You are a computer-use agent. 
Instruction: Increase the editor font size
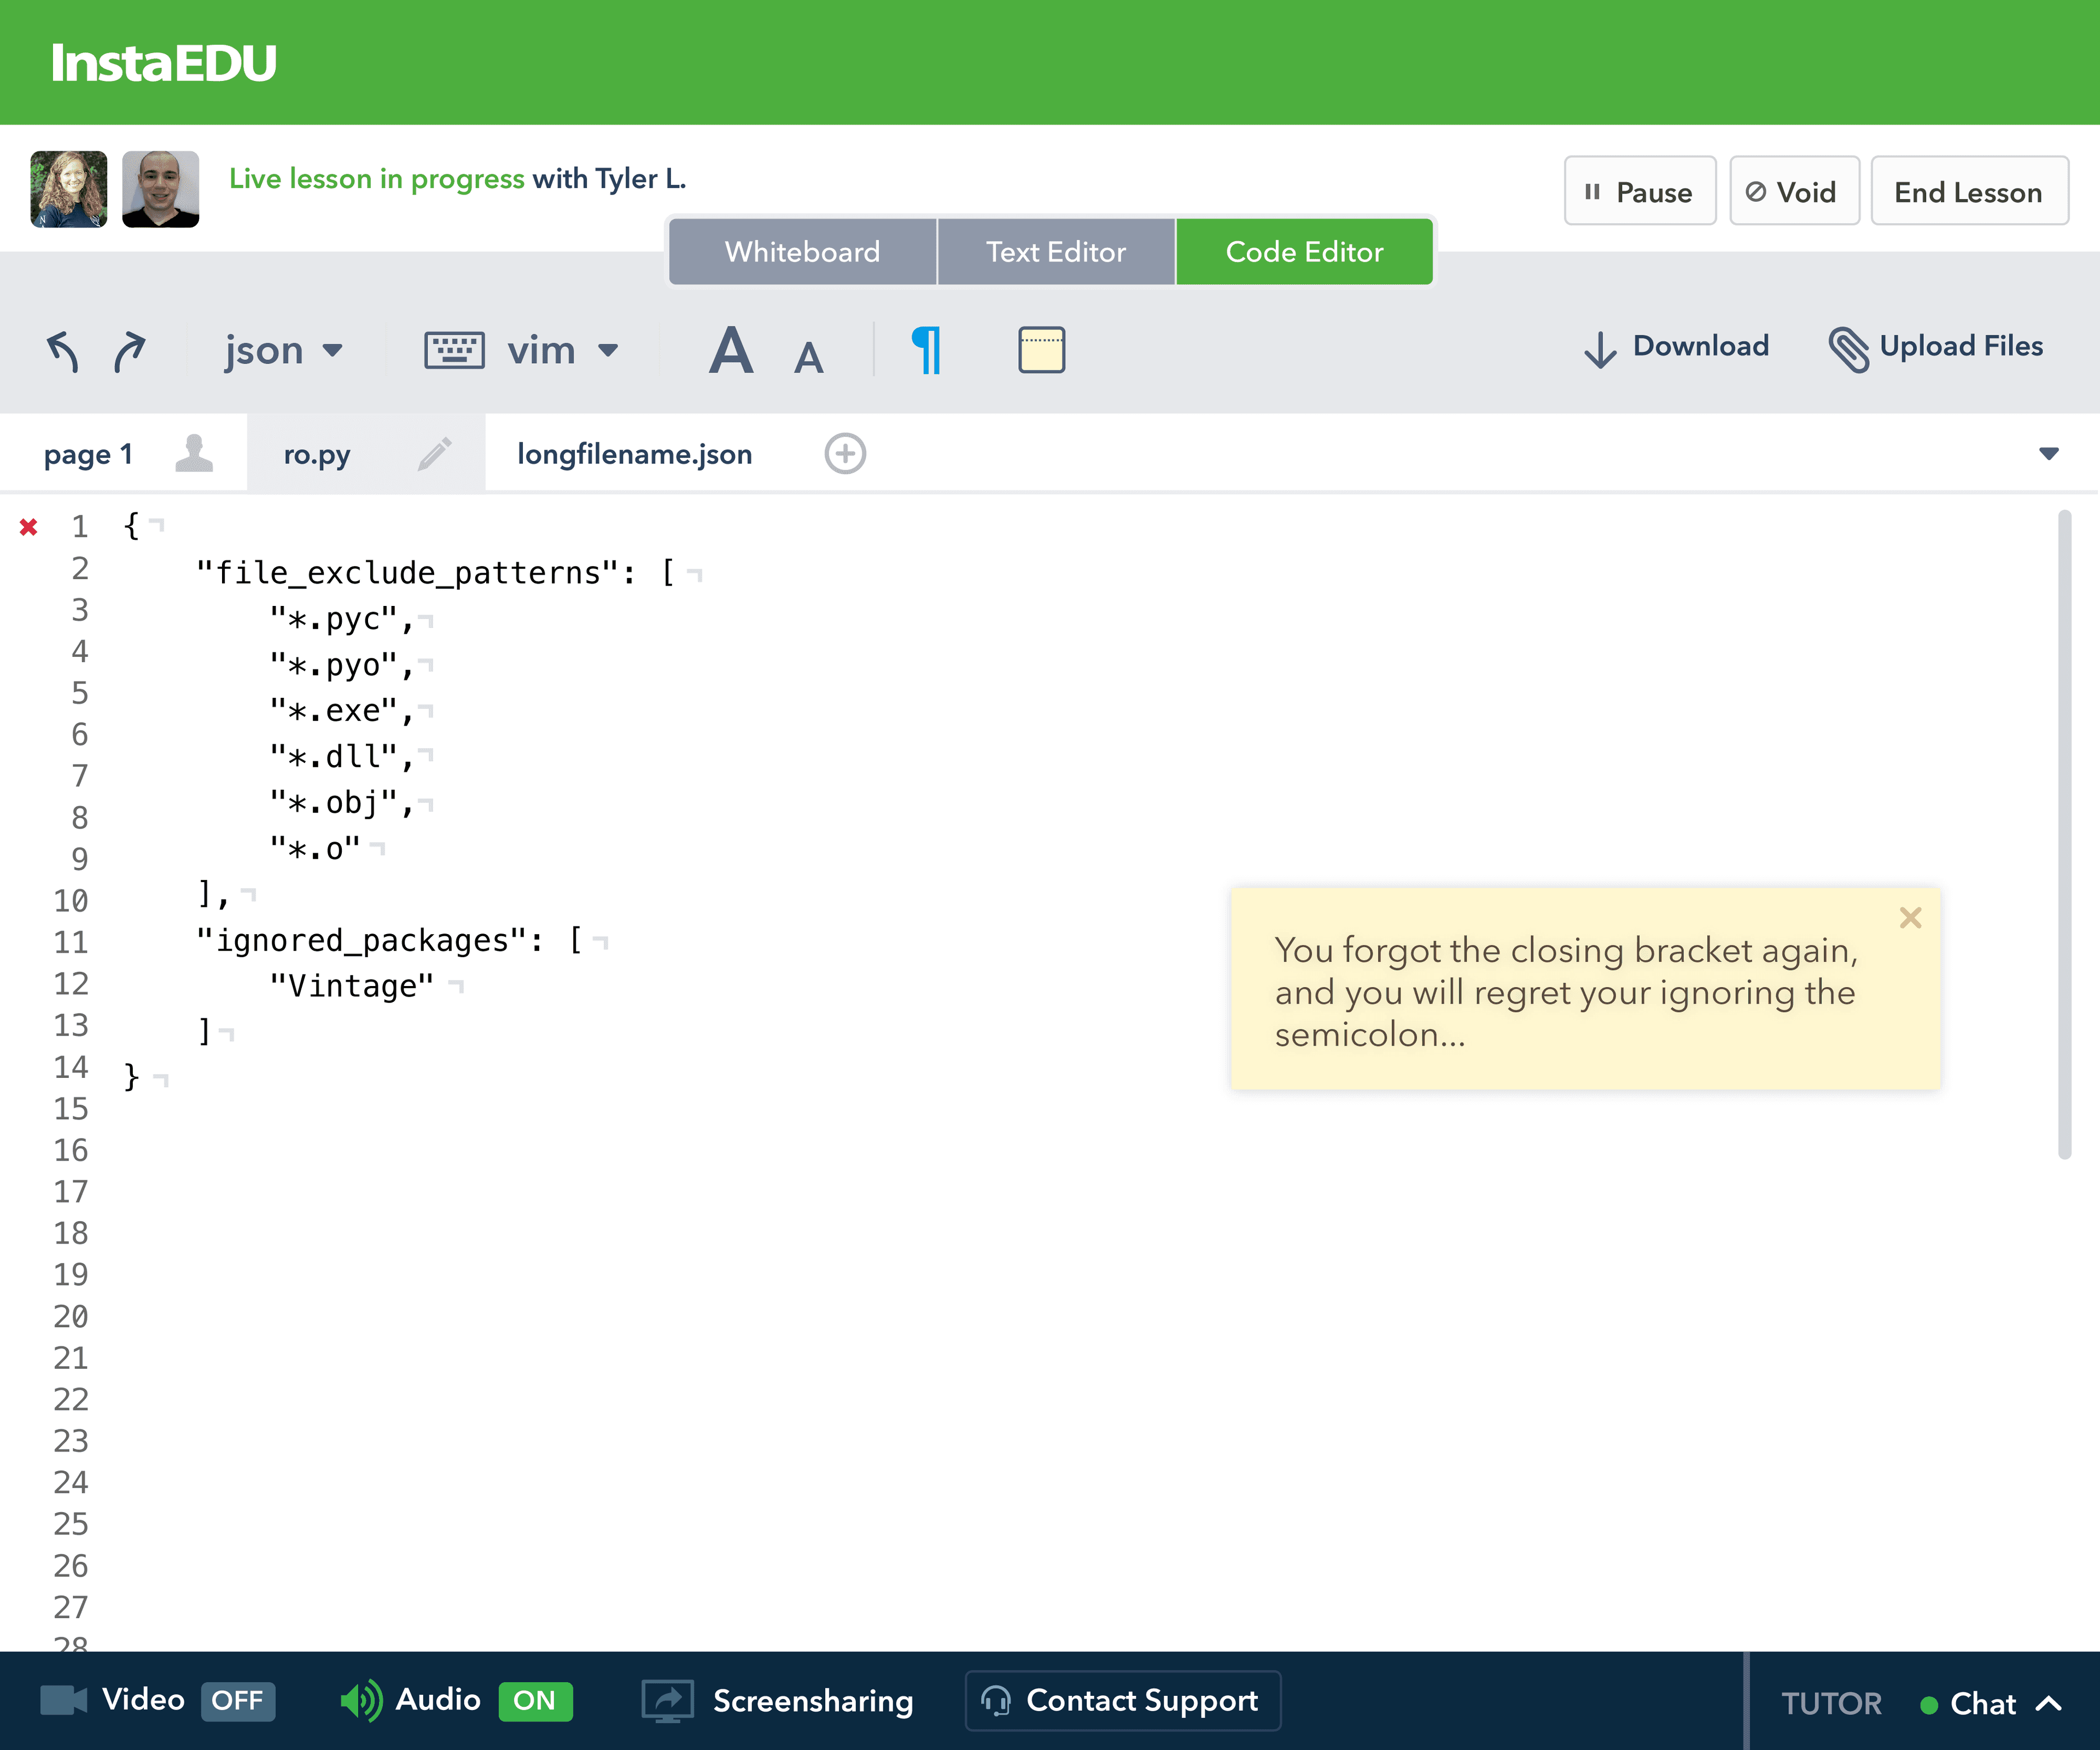pyautogui.click(x=731, y=350)
